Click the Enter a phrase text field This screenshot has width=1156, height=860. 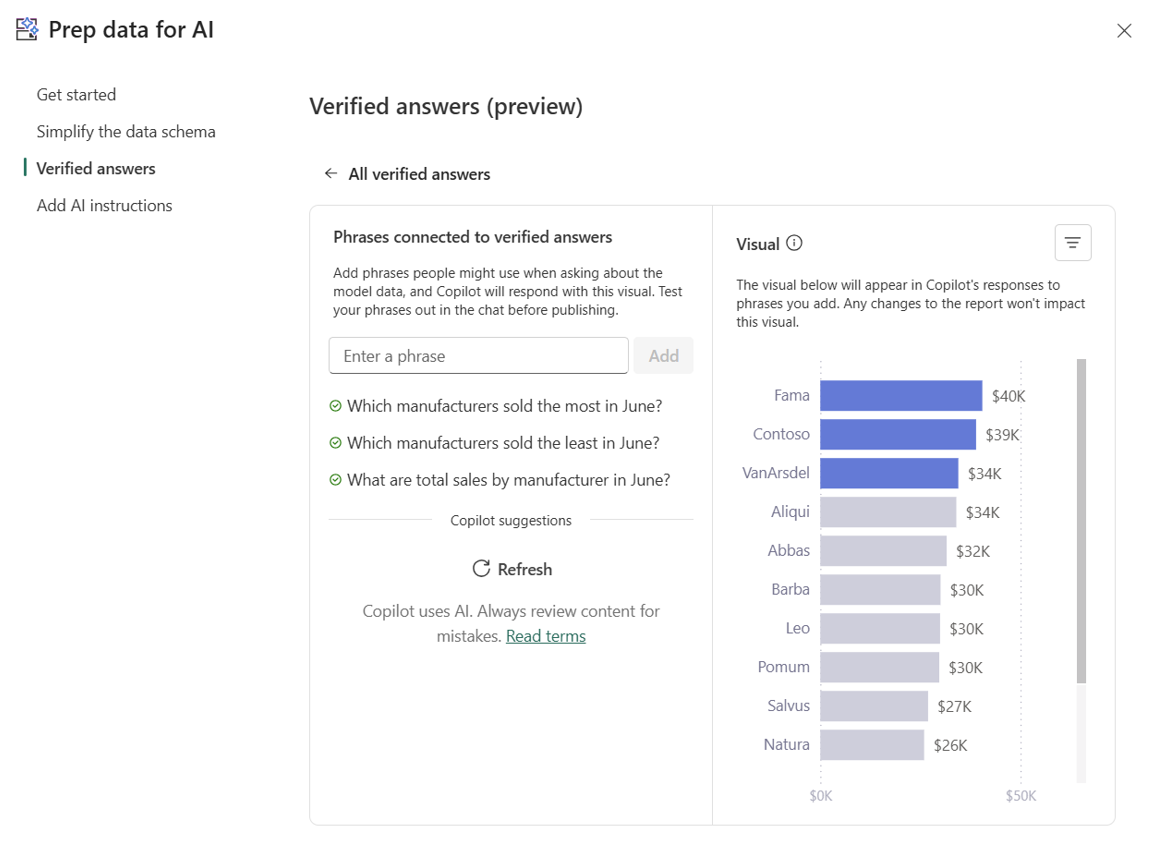coord(478,356)
